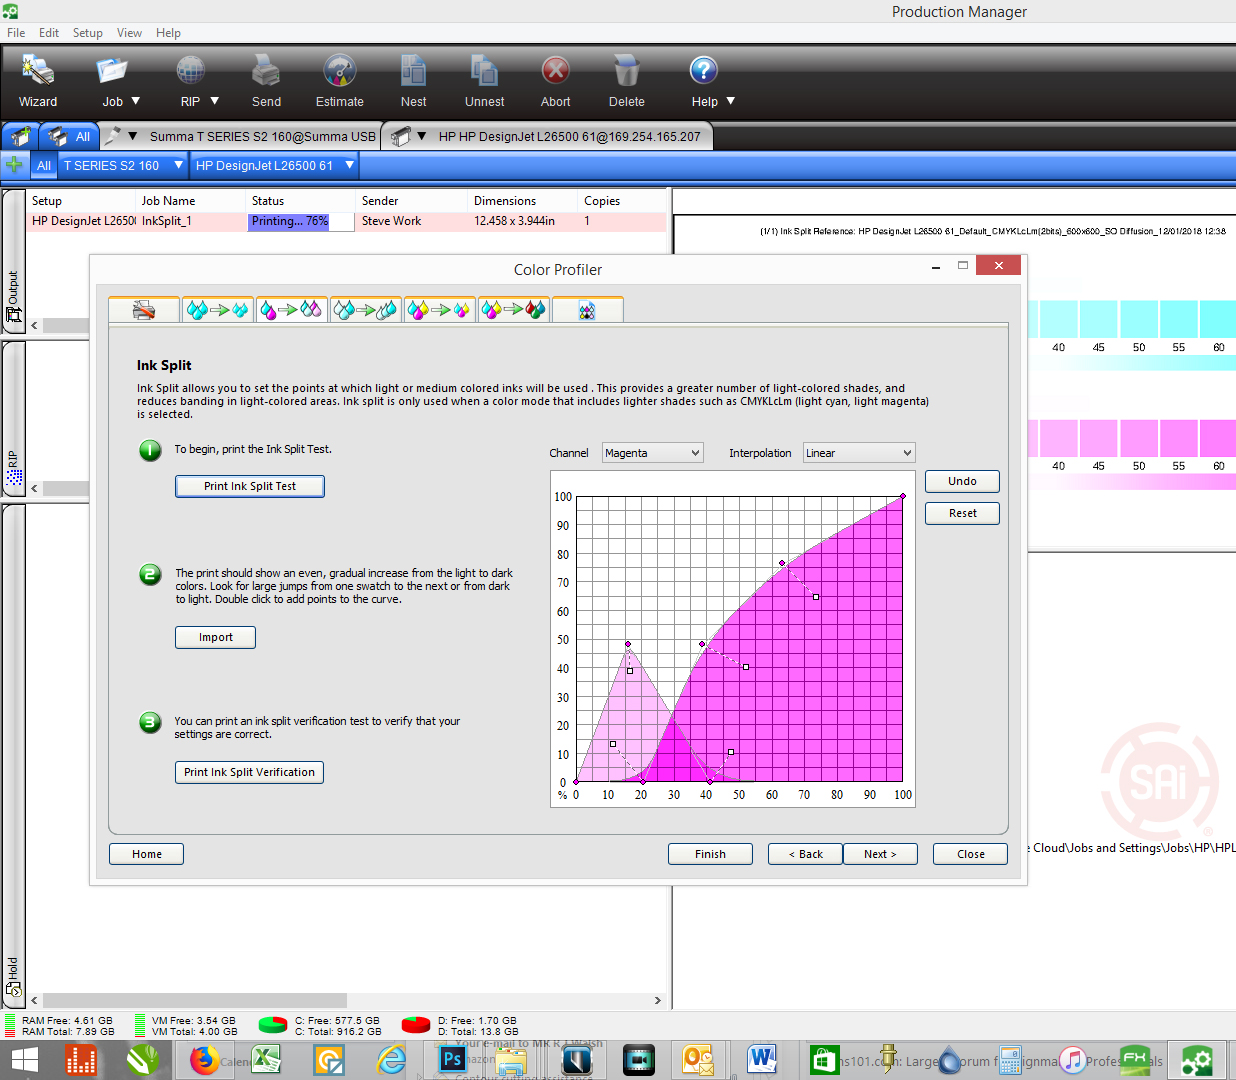Open Word from the taskbar
1236x1080 pixels.
pyautogui.click(x=761, y=1060)
